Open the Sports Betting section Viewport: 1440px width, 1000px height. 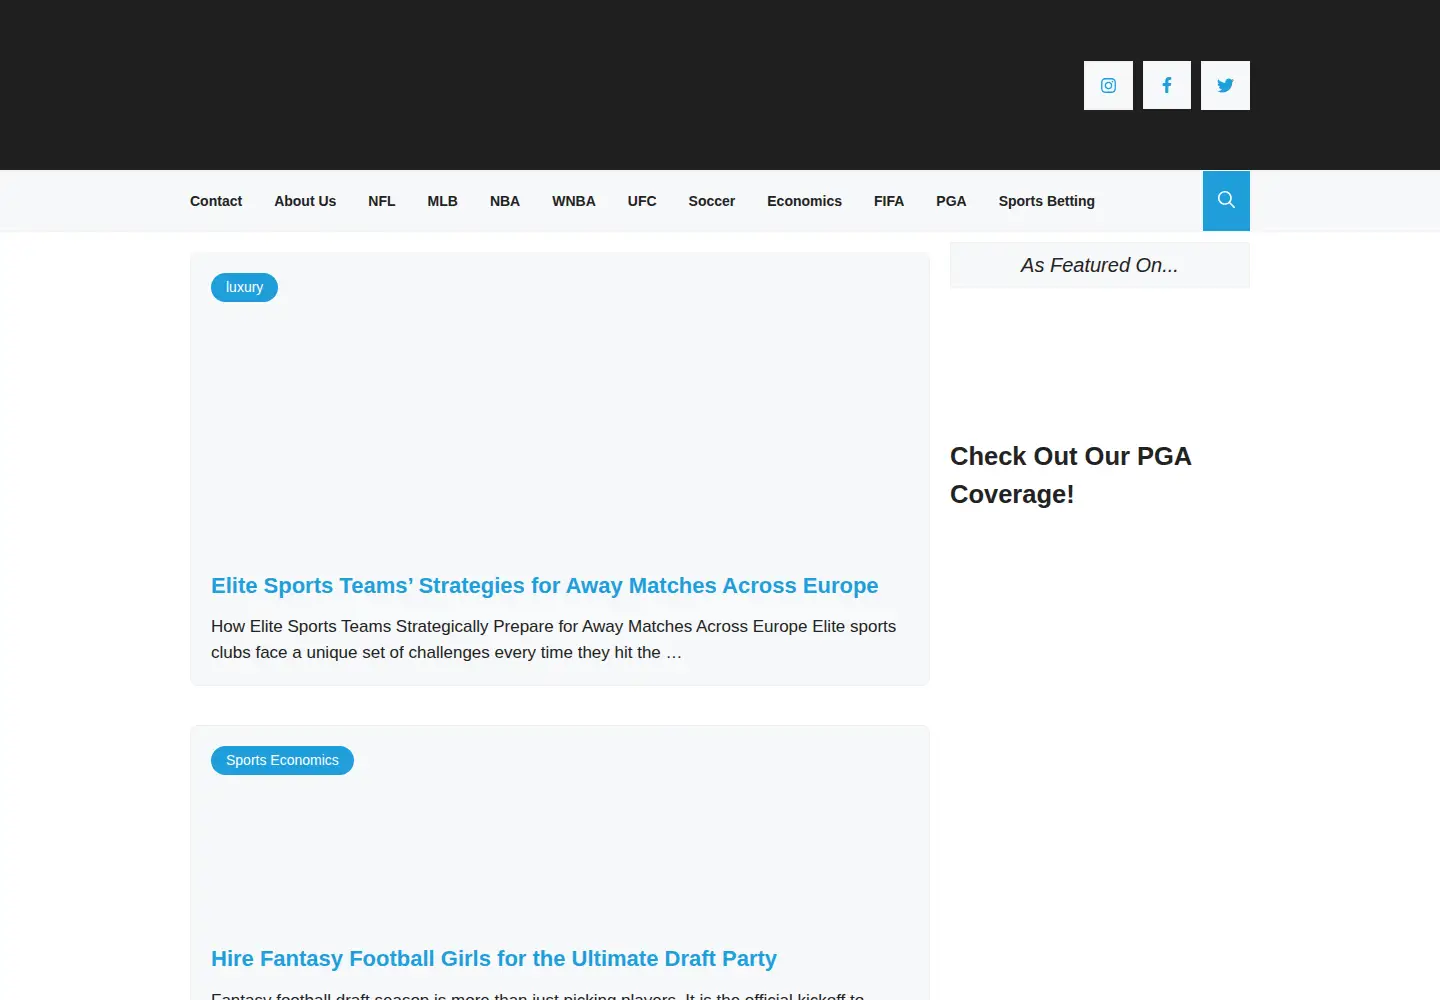[1047, 201]
